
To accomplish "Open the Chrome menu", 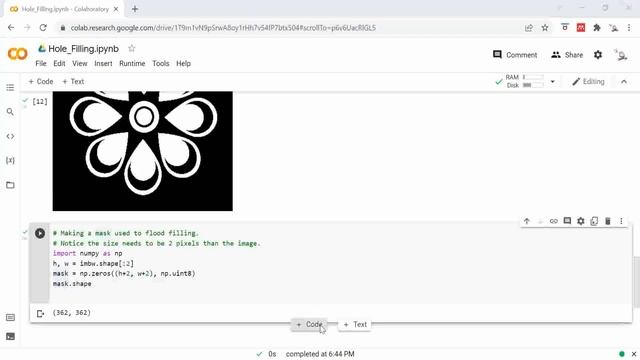I will pos(629,28).
